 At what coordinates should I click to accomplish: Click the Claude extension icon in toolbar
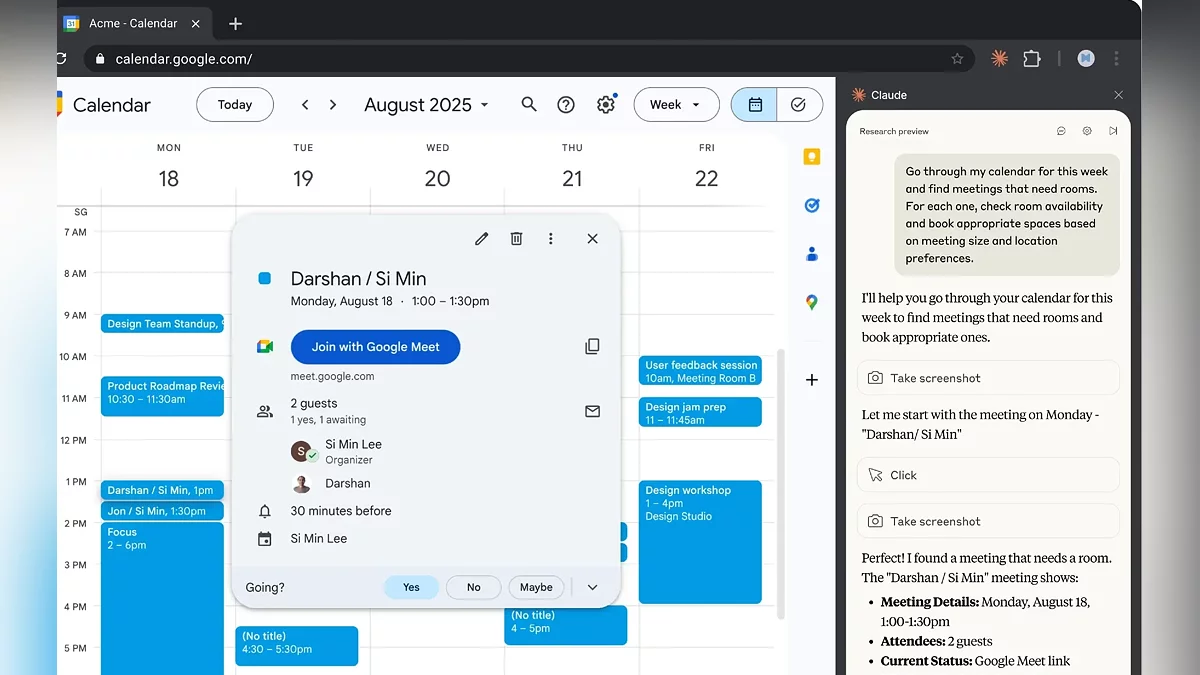point(998,59)
